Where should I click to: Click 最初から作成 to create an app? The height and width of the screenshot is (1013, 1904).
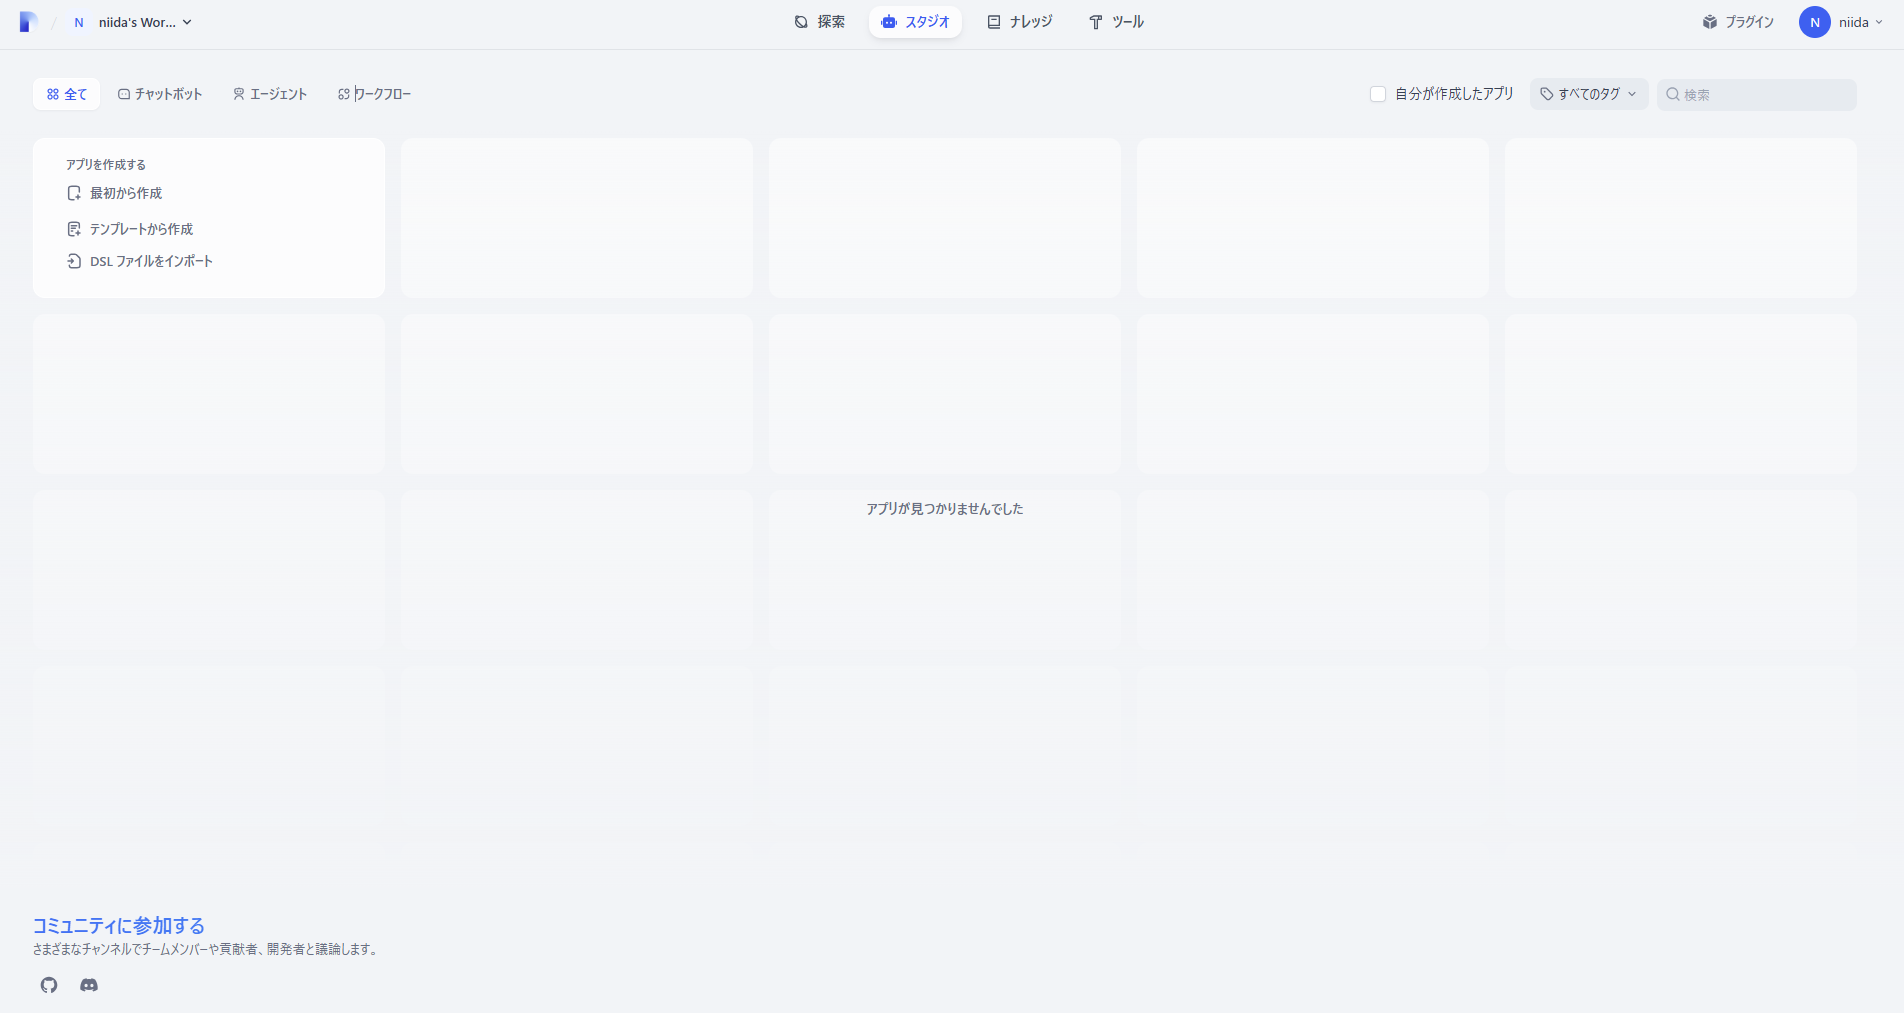[x=125, y=193]
